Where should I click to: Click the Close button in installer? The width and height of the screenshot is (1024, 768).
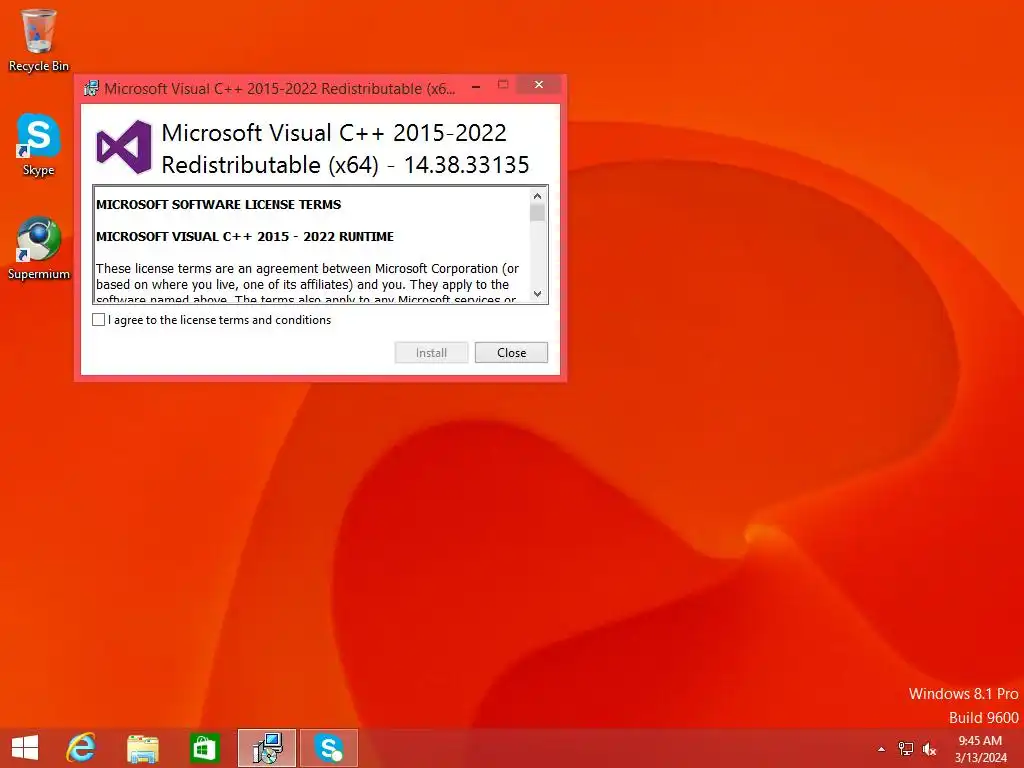511,353
